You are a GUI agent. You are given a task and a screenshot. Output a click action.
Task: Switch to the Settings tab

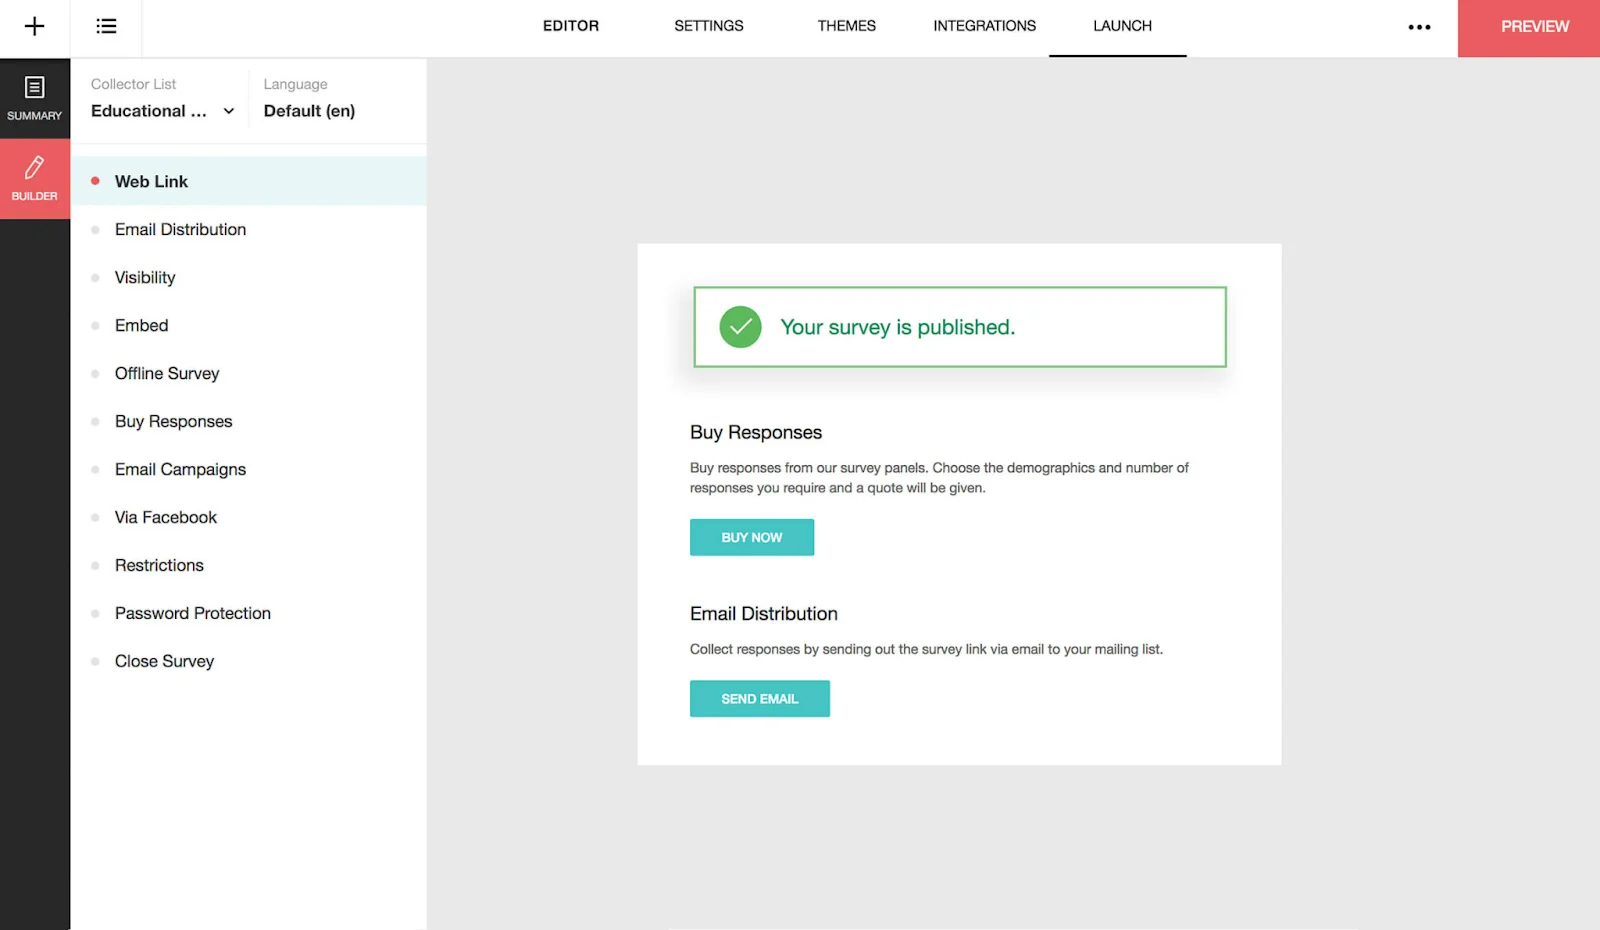click(709, 26)
